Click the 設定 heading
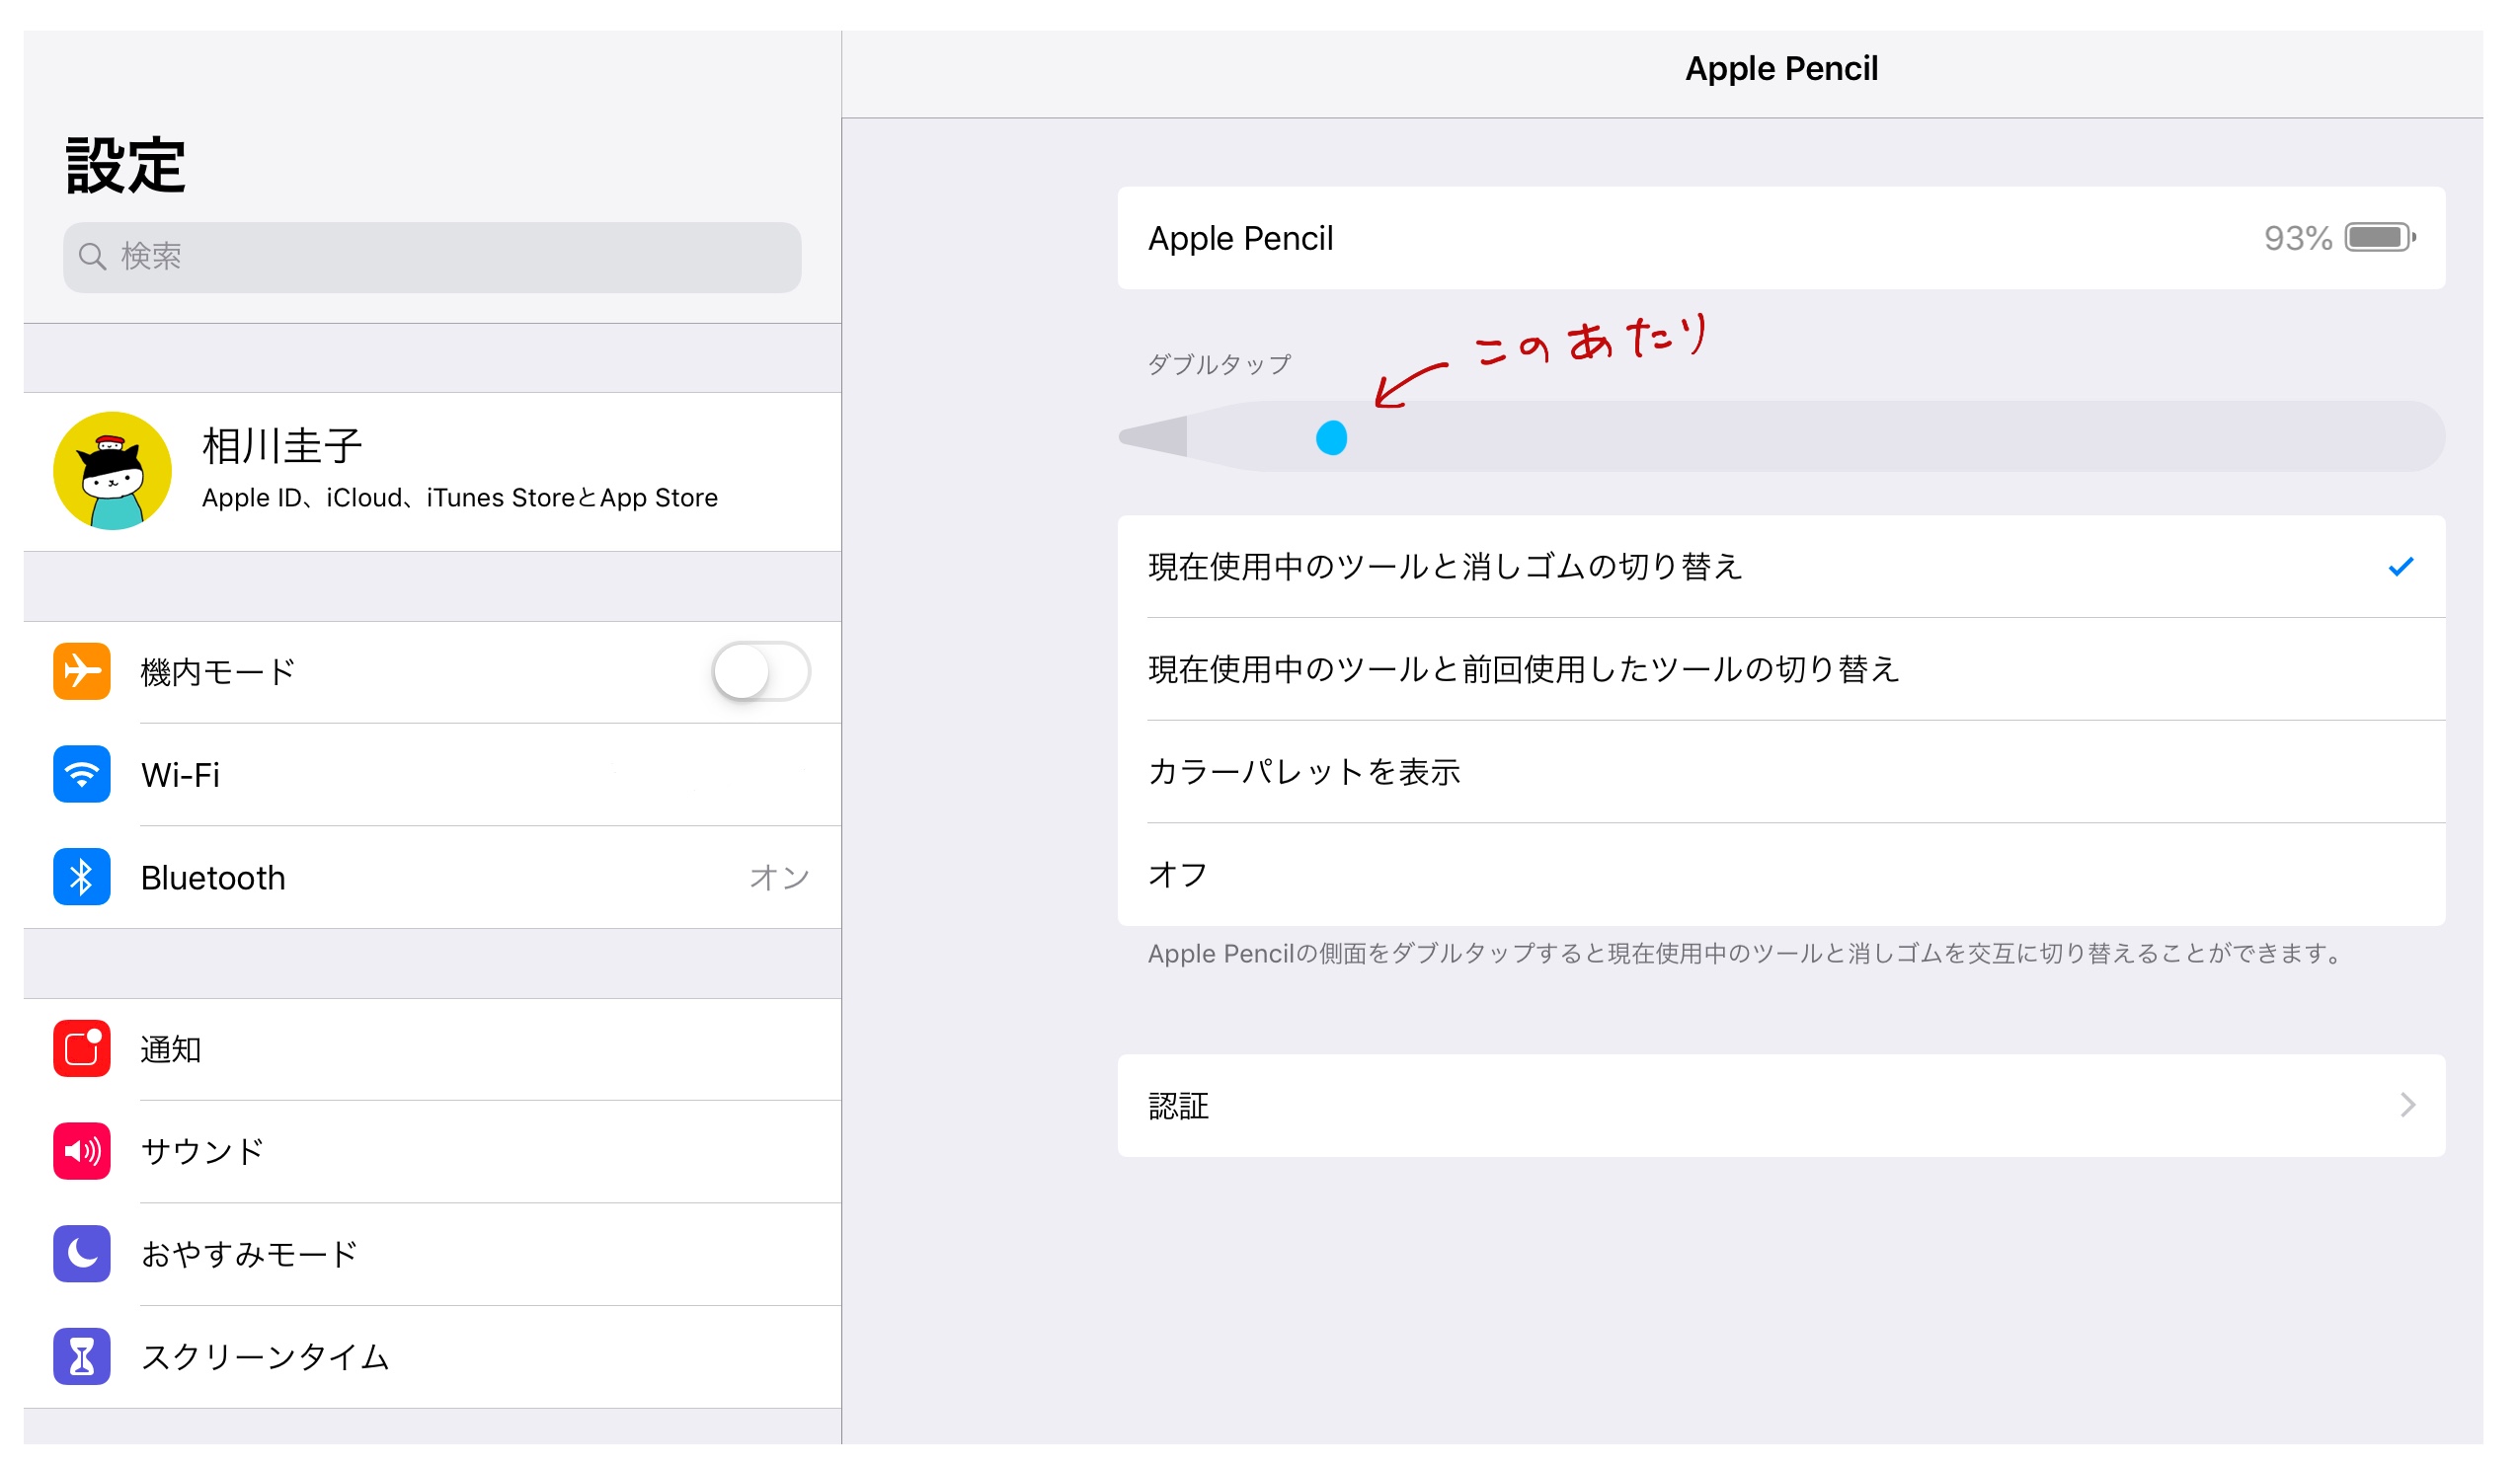The height and width of the screenshot is (1465, 2520). click(x=126, y=165)
